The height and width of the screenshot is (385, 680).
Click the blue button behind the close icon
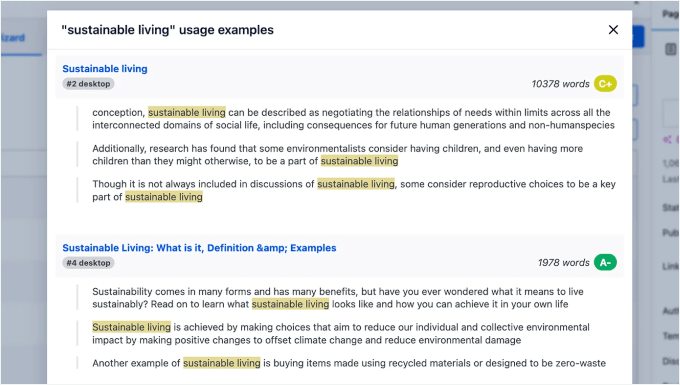[x=638, y=37]
